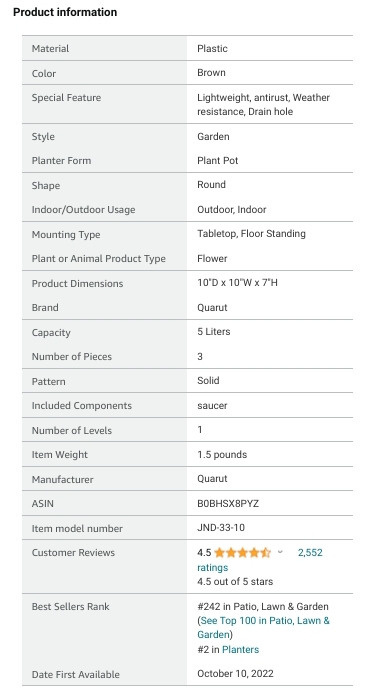Click the Brand value Quarut
This screenshot has width=367, height=690.
(212, 308)
